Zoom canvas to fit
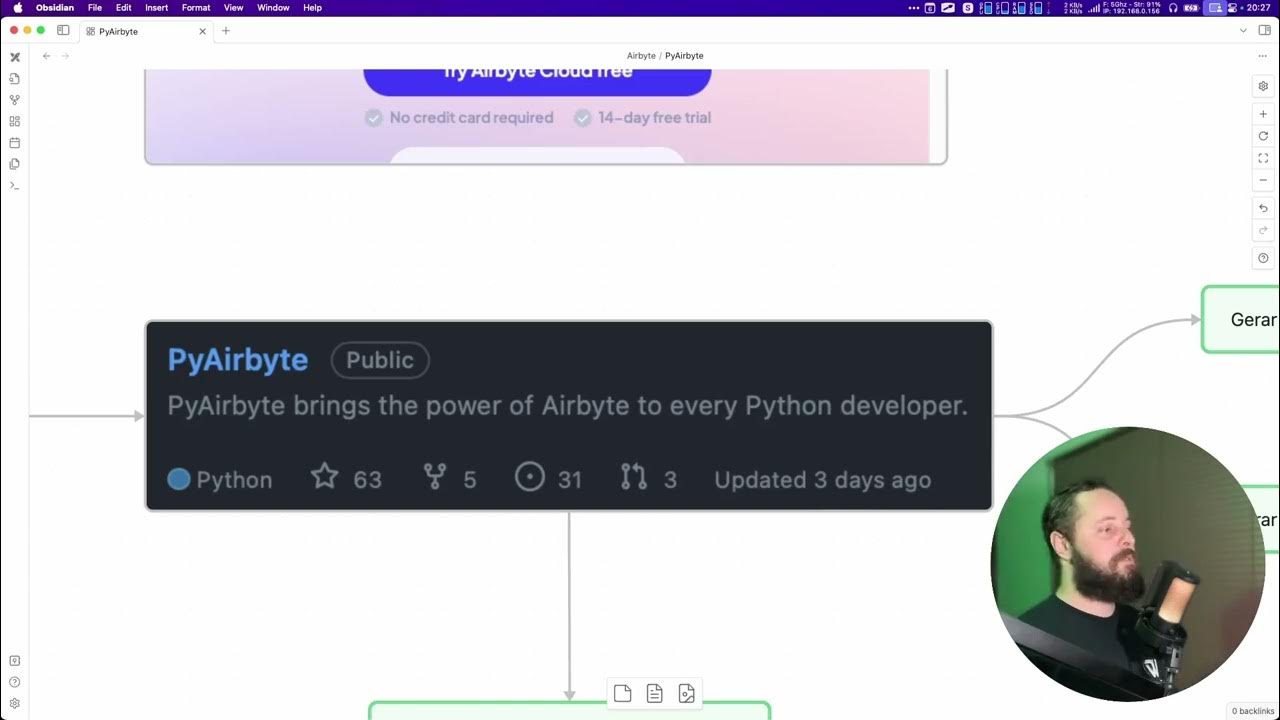 pos(1263,158)
